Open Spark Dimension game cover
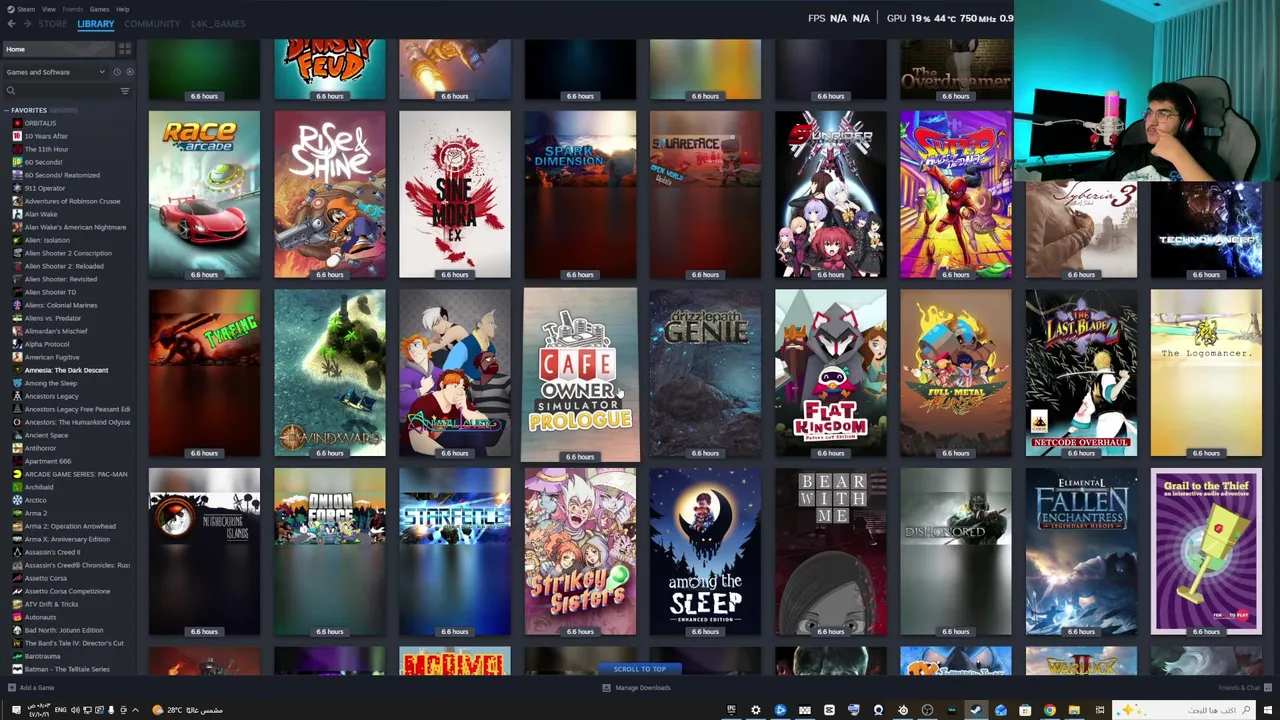 click(580, 194)
